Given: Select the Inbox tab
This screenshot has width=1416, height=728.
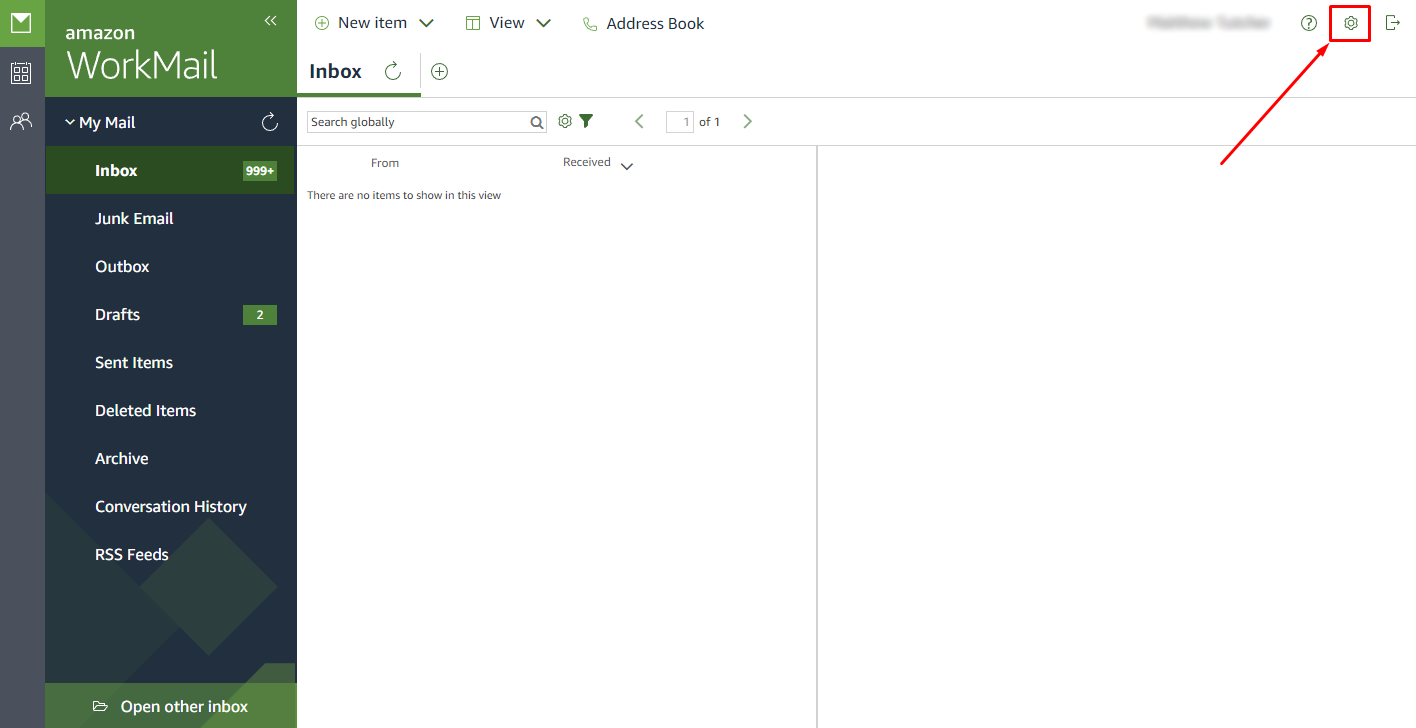Looking at the screenshot, I should (x=336, y=71).
